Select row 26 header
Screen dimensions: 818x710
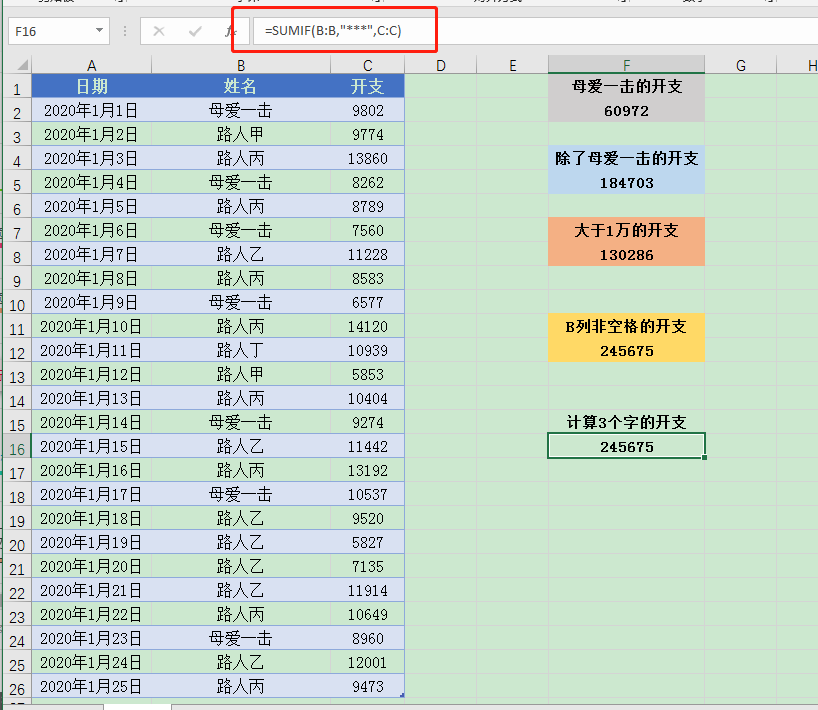click(17, 688)
